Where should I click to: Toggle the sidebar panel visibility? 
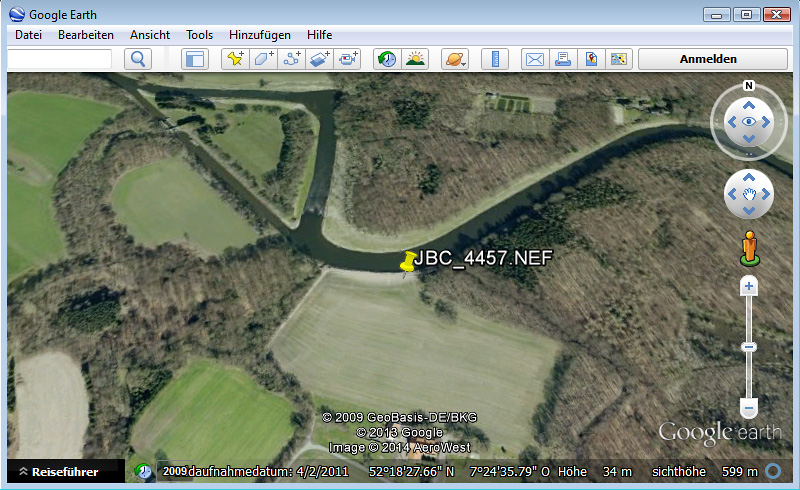point(193,59)
